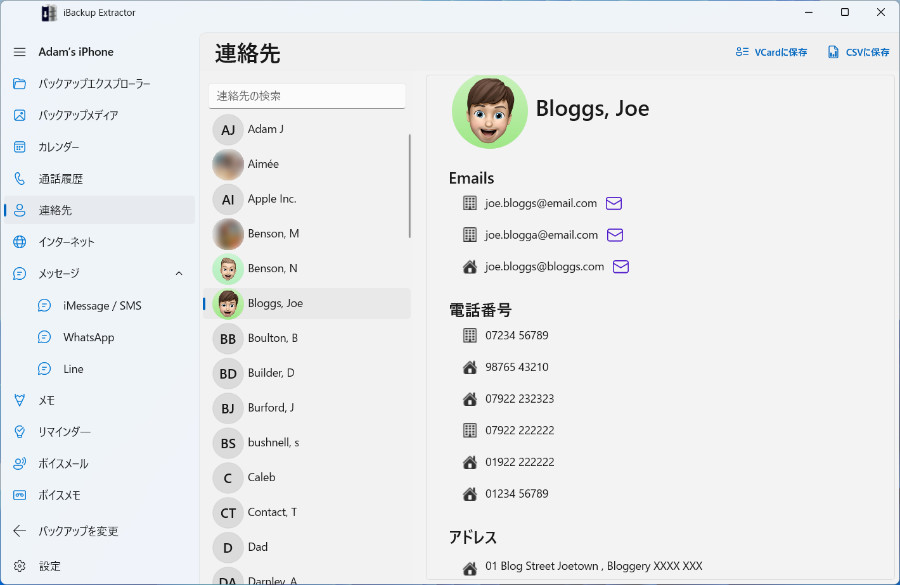Click mail icon beside joe.bloggs@bloggs.com
This screenshot has width=900, height=585.
pyautogui.click(x=620, y=266)
